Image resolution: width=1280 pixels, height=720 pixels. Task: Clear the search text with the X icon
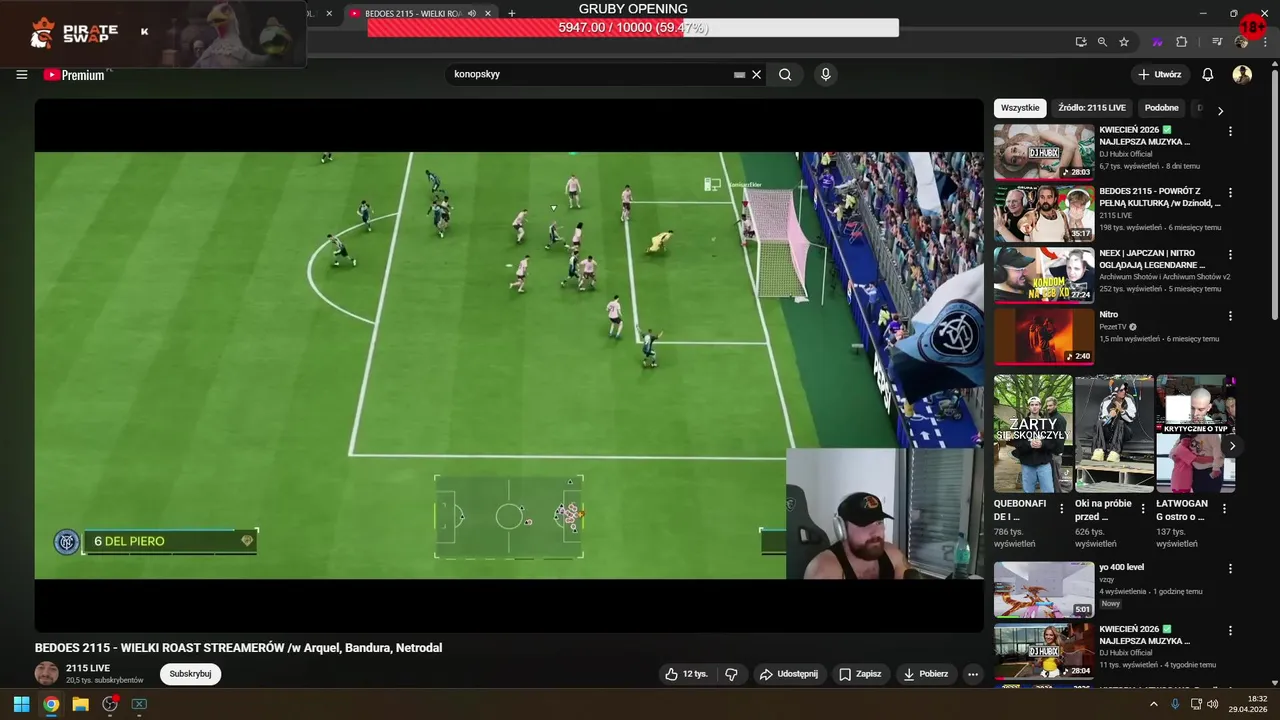click(757, 75)
